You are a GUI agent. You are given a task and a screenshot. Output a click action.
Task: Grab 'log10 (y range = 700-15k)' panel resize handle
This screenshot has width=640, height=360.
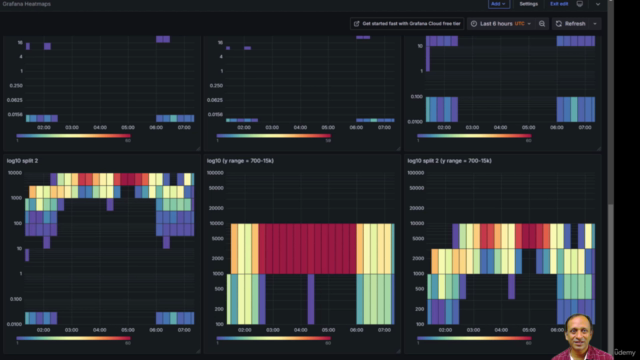pyautogui.click(x=398, y=351)
